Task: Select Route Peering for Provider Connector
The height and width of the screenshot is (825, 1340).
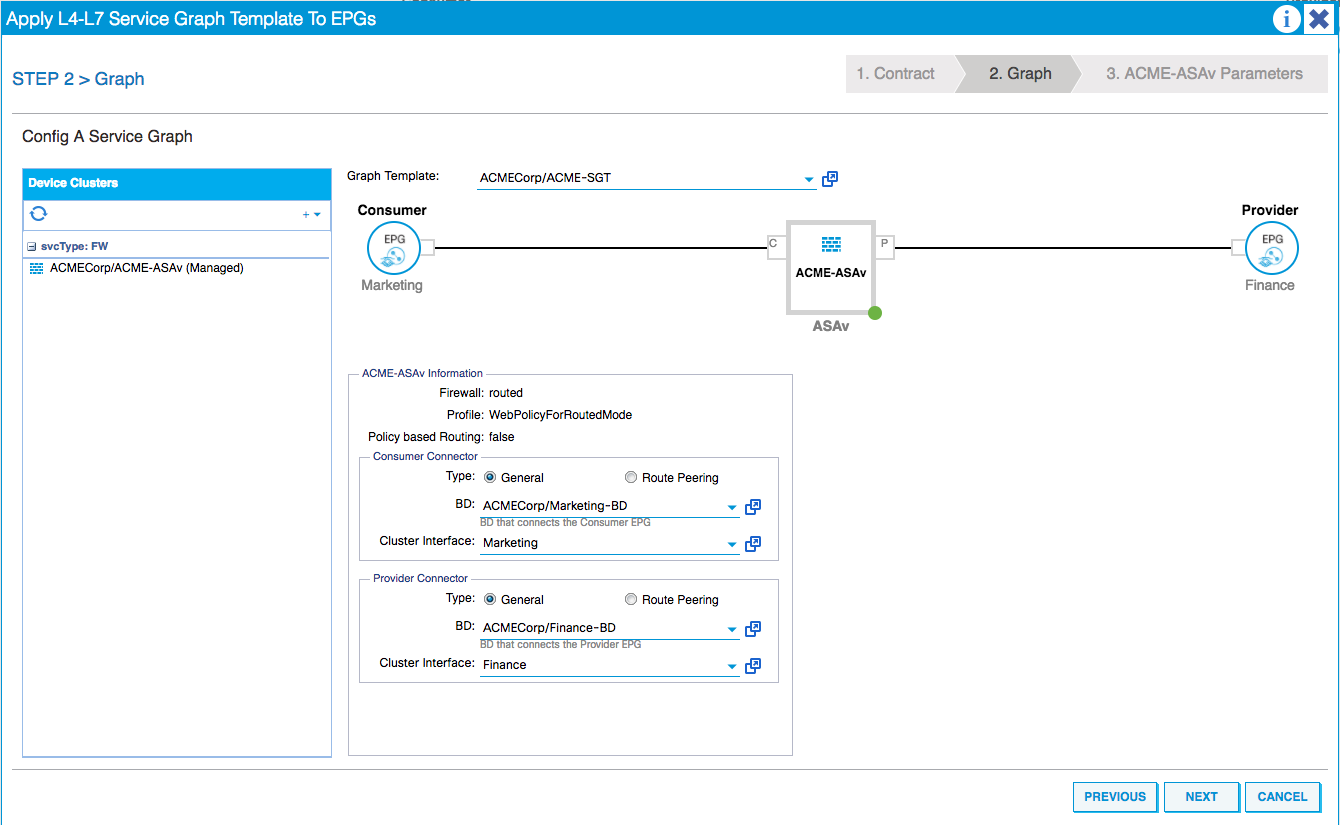Action: (x=631, y=599)
